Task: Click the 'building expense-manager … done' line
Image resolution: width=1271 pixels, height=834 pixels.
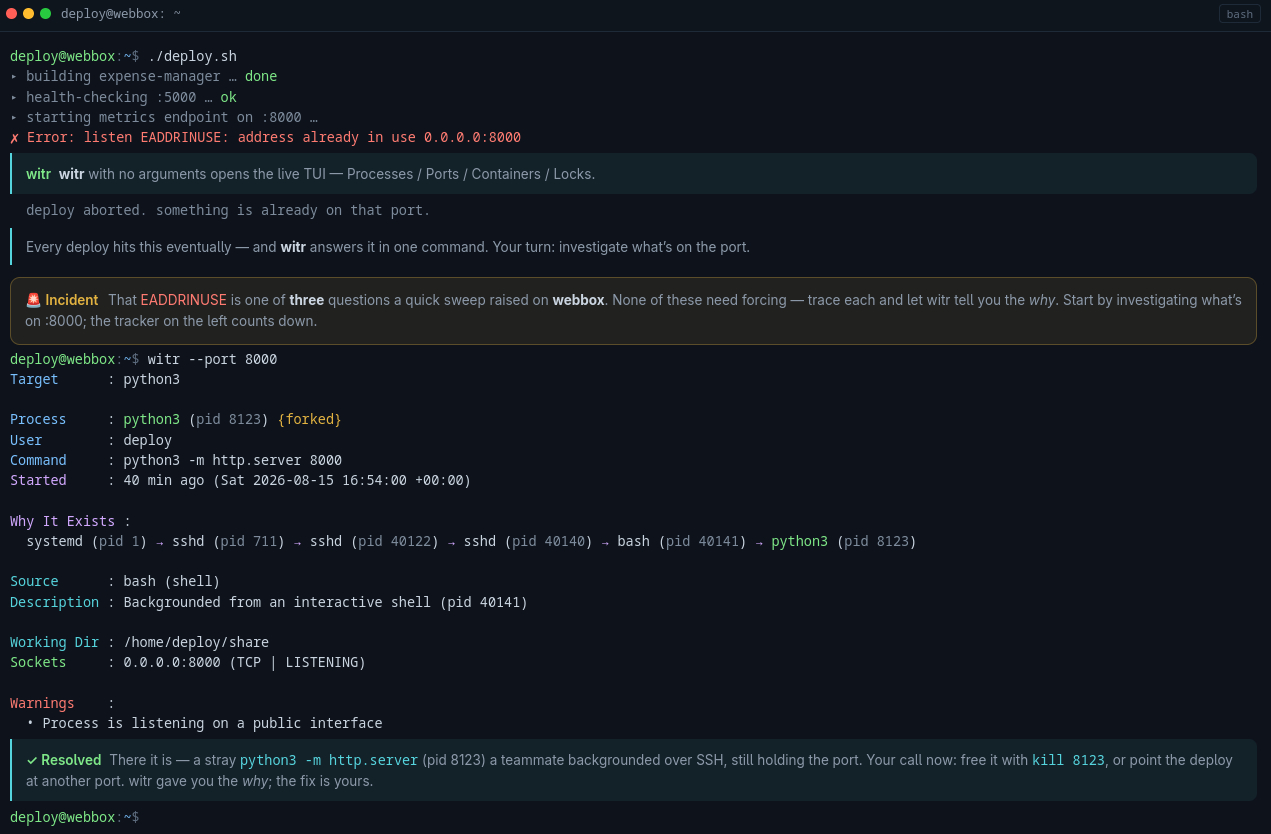Action: 143,76
